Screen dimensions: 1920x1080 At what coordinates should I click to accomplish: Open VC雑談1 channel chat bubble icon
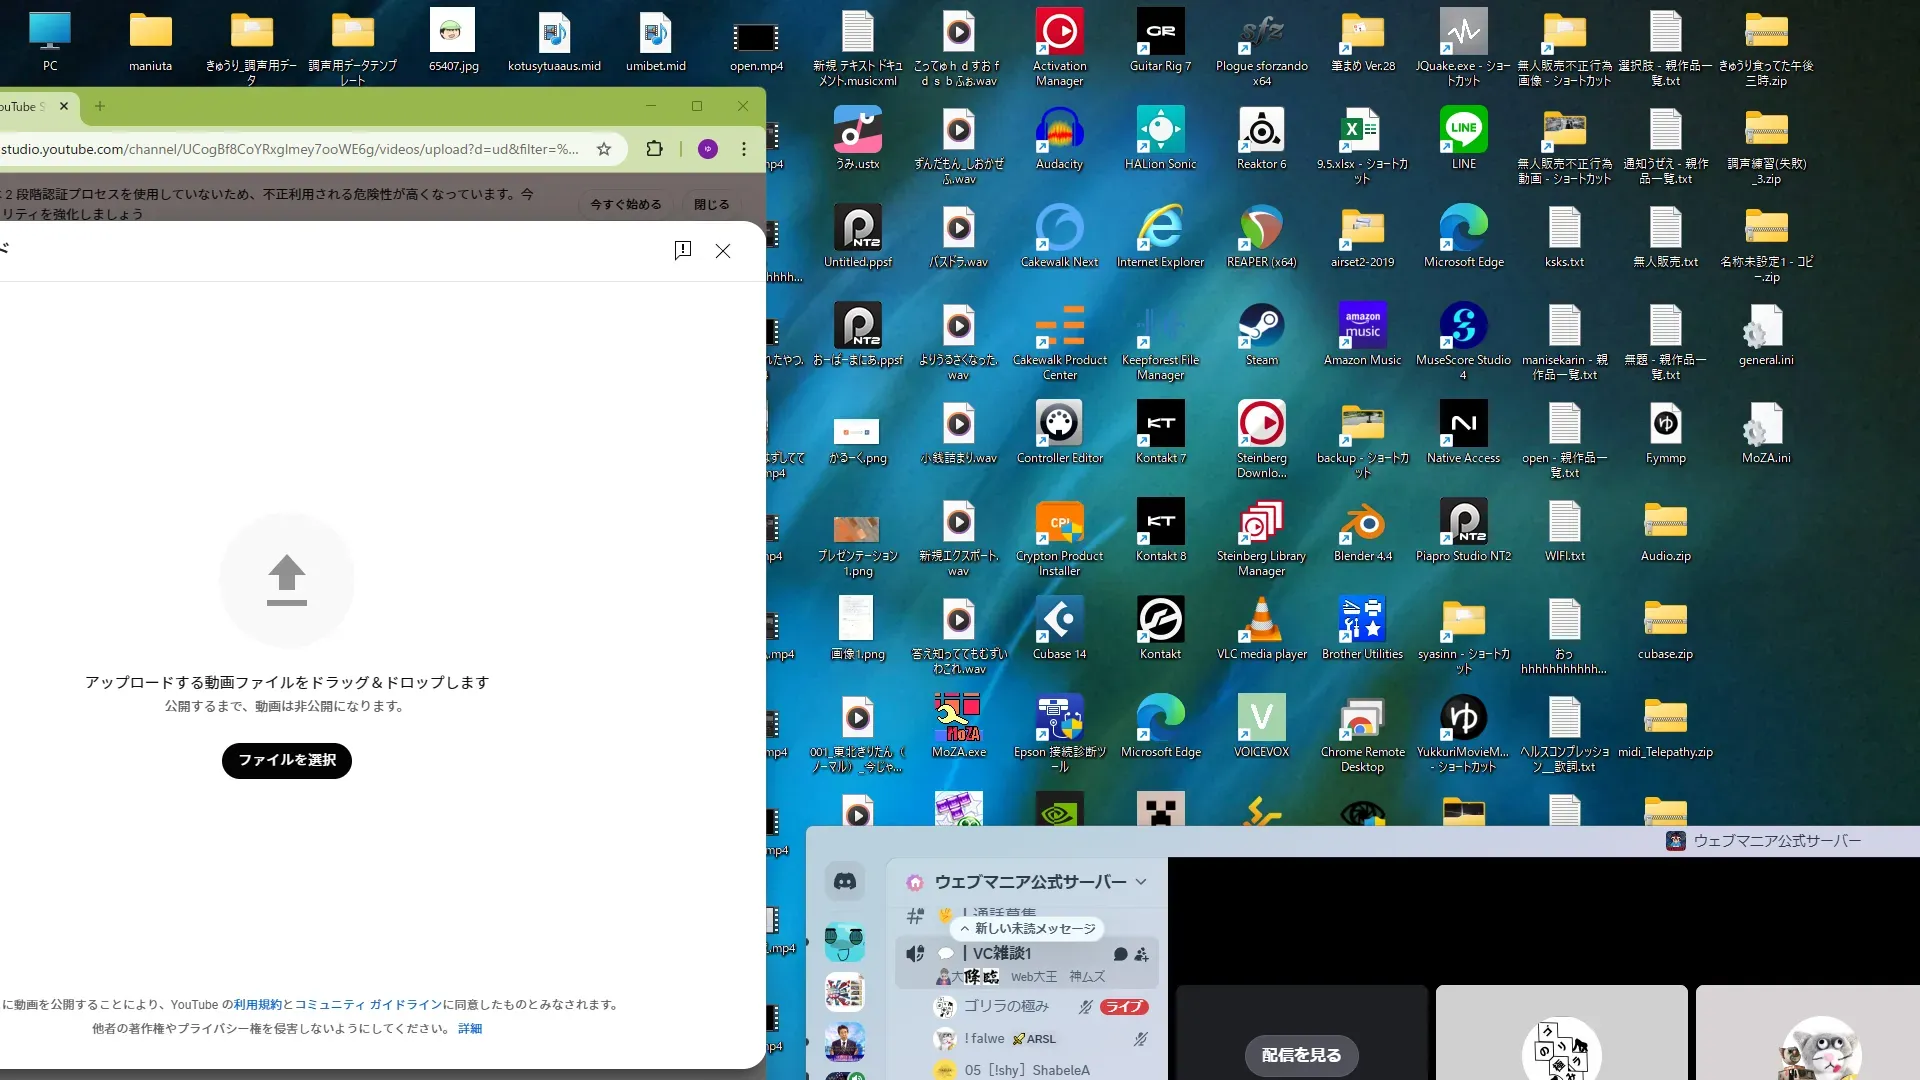[1120, 954]
